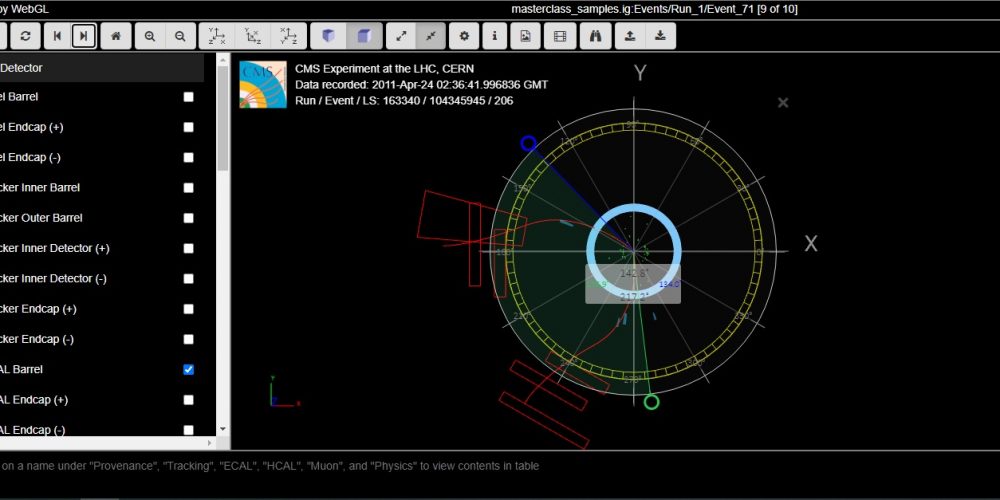Open the info panel icon

coord(494,37)
